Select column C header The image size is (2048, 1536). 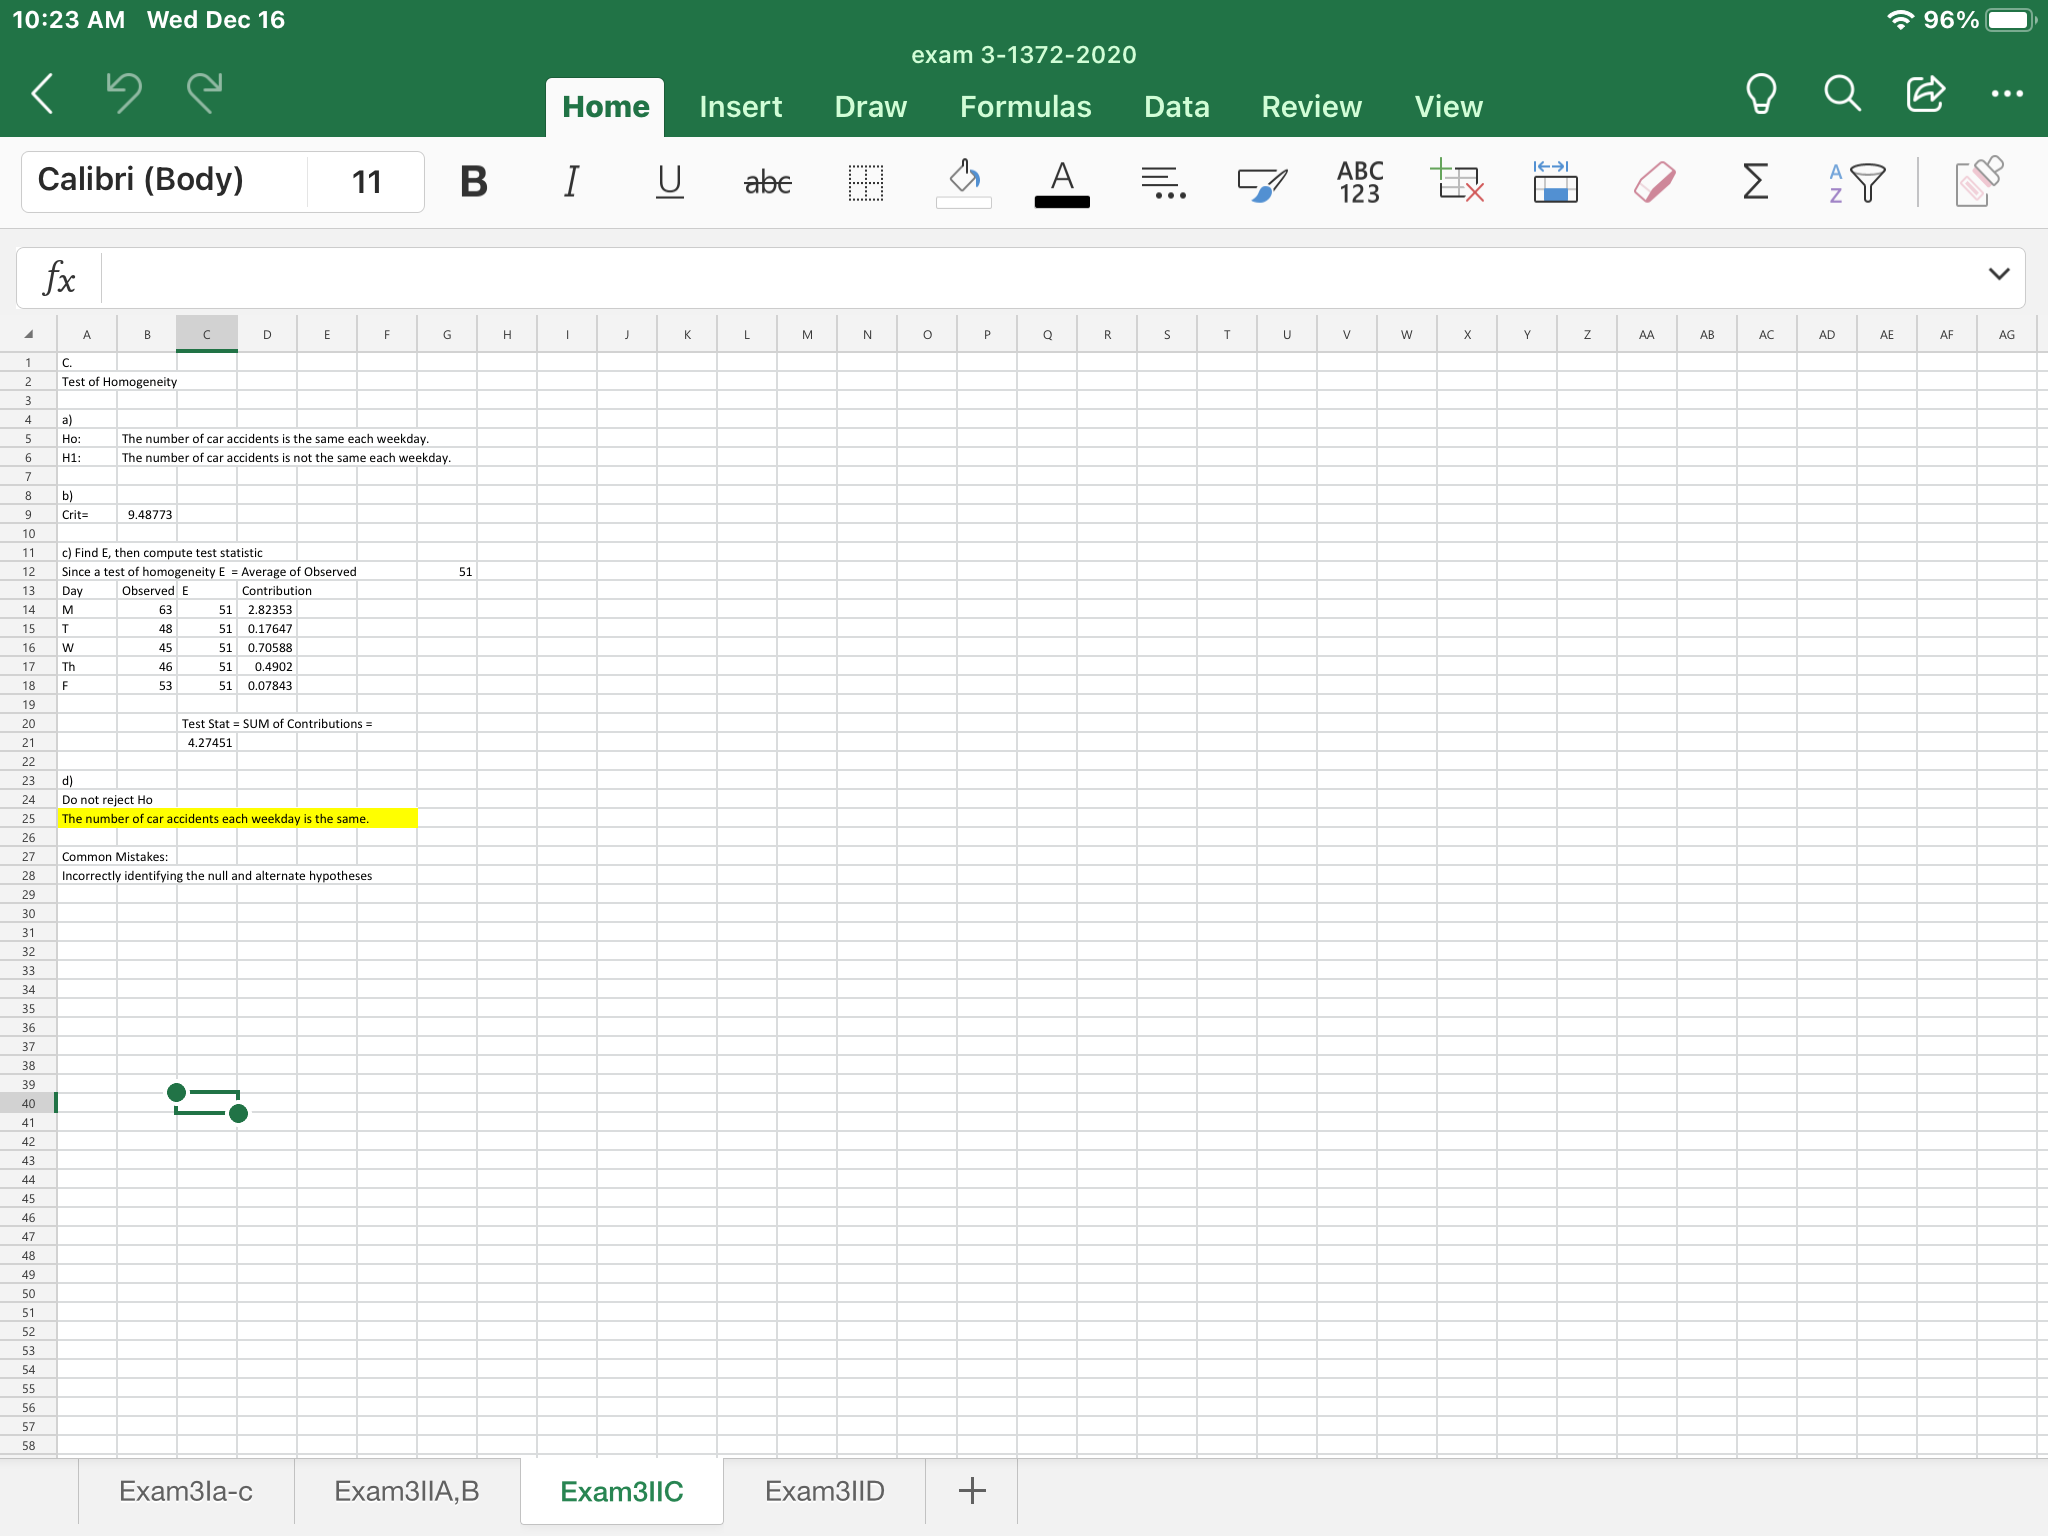pyautogui.click(x=207, y=334)
